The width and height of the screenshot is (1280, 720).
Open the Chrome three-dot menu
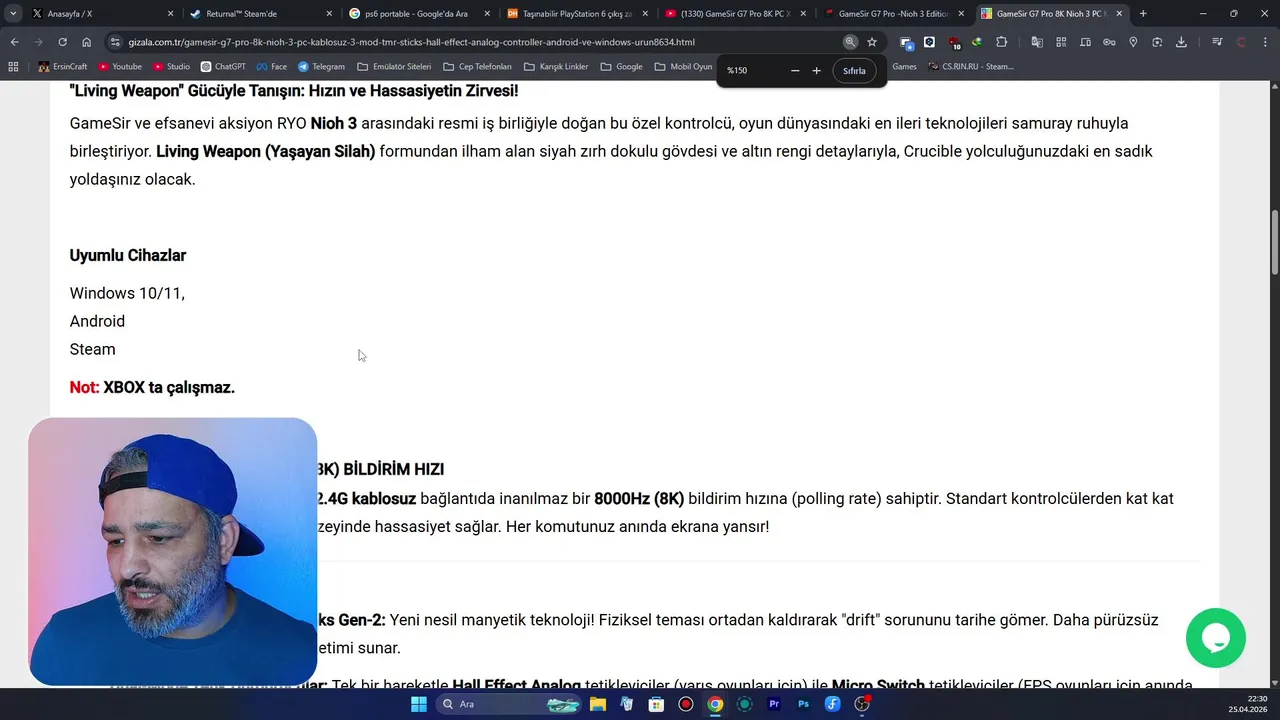click(1265, 42)
